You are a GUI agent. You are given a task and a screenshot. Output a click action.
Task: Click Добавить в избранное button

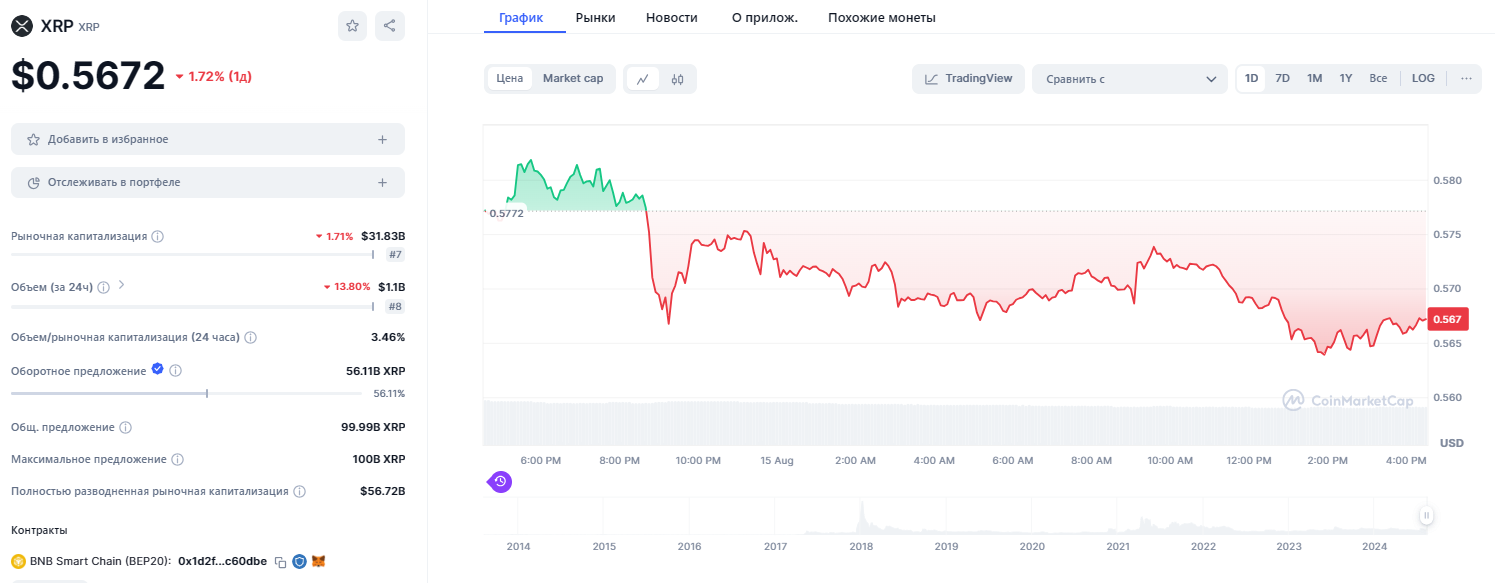(208, 139)
